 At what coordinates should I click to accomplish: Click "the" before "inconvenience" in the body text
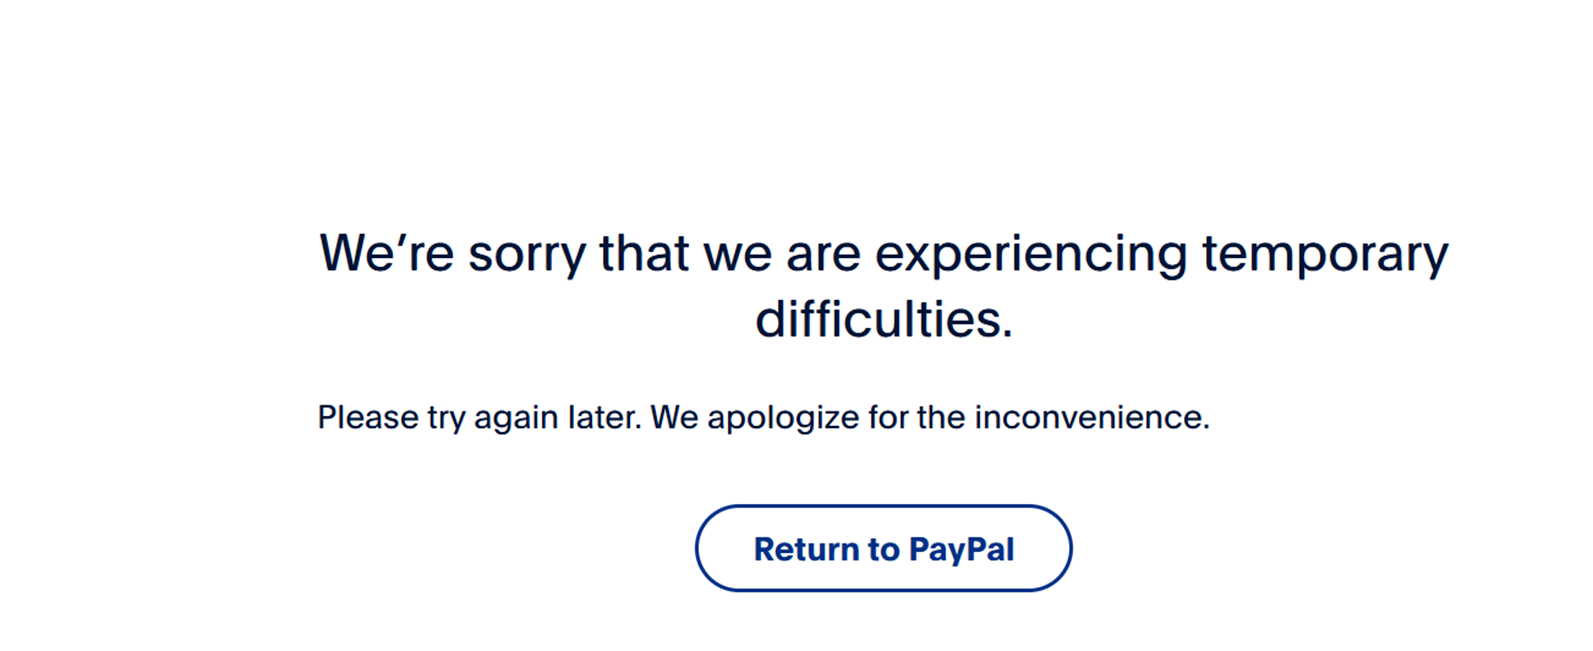coord(940,417)
